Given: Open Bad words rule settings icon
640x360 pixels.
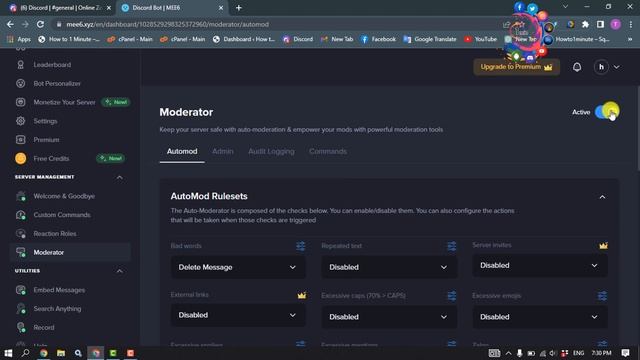Looking at the screenshot, I should [300, 246].
